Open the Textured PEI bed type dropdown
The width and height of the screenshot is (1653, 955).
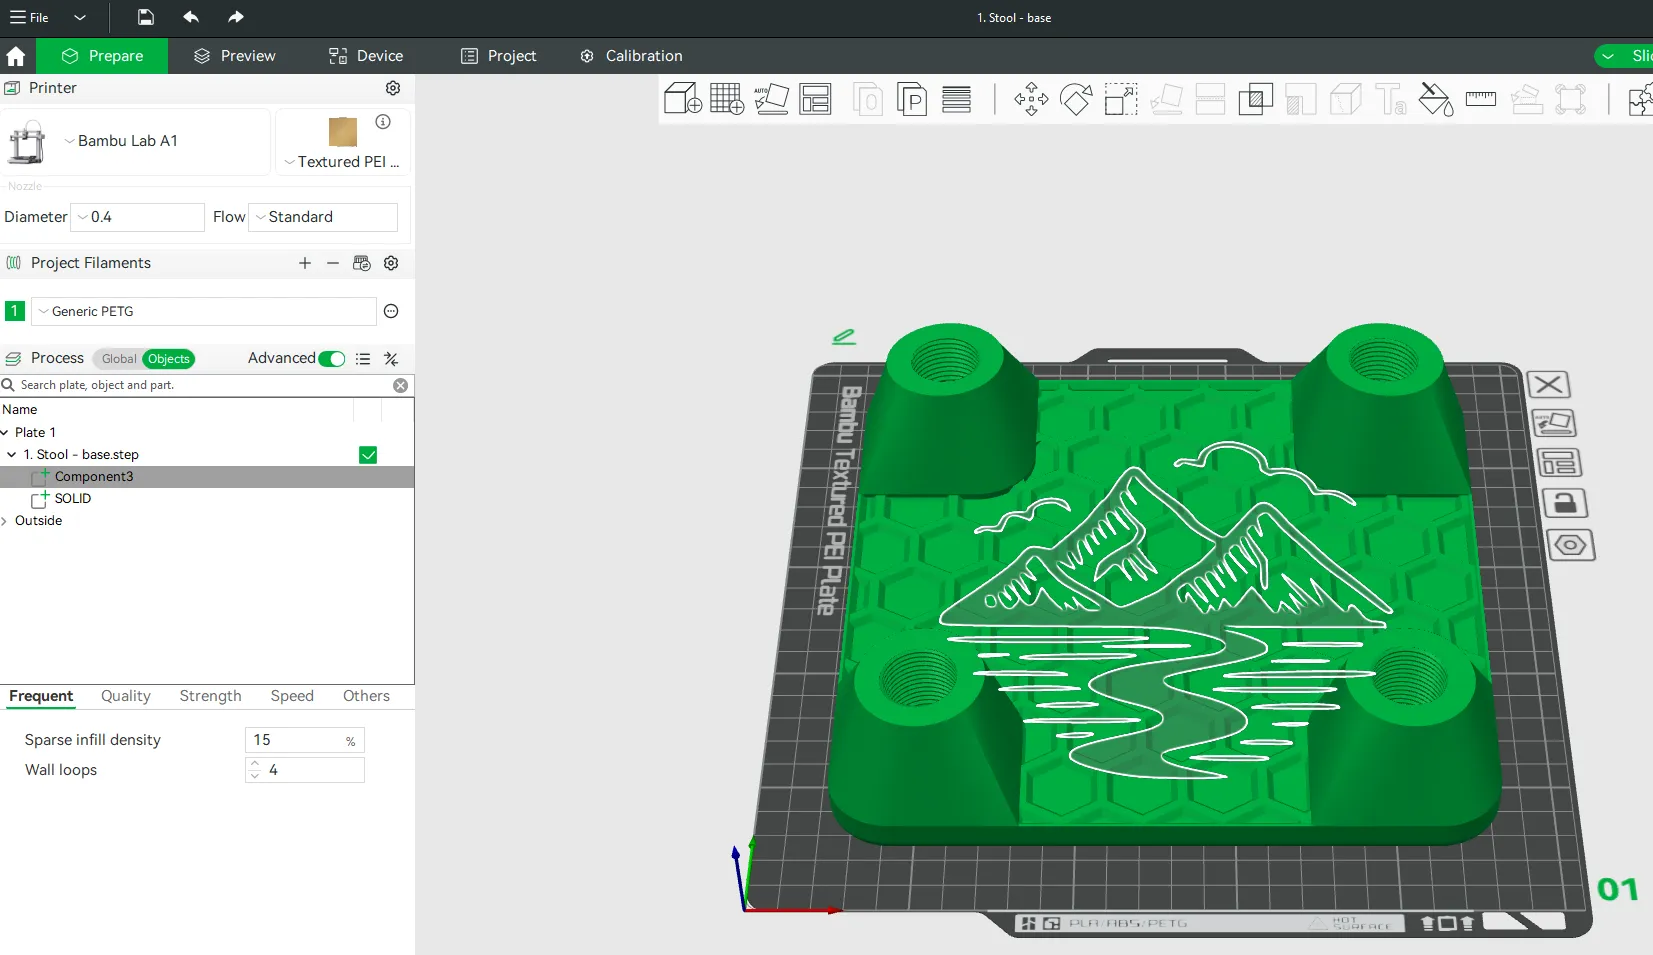pos(342,162)
